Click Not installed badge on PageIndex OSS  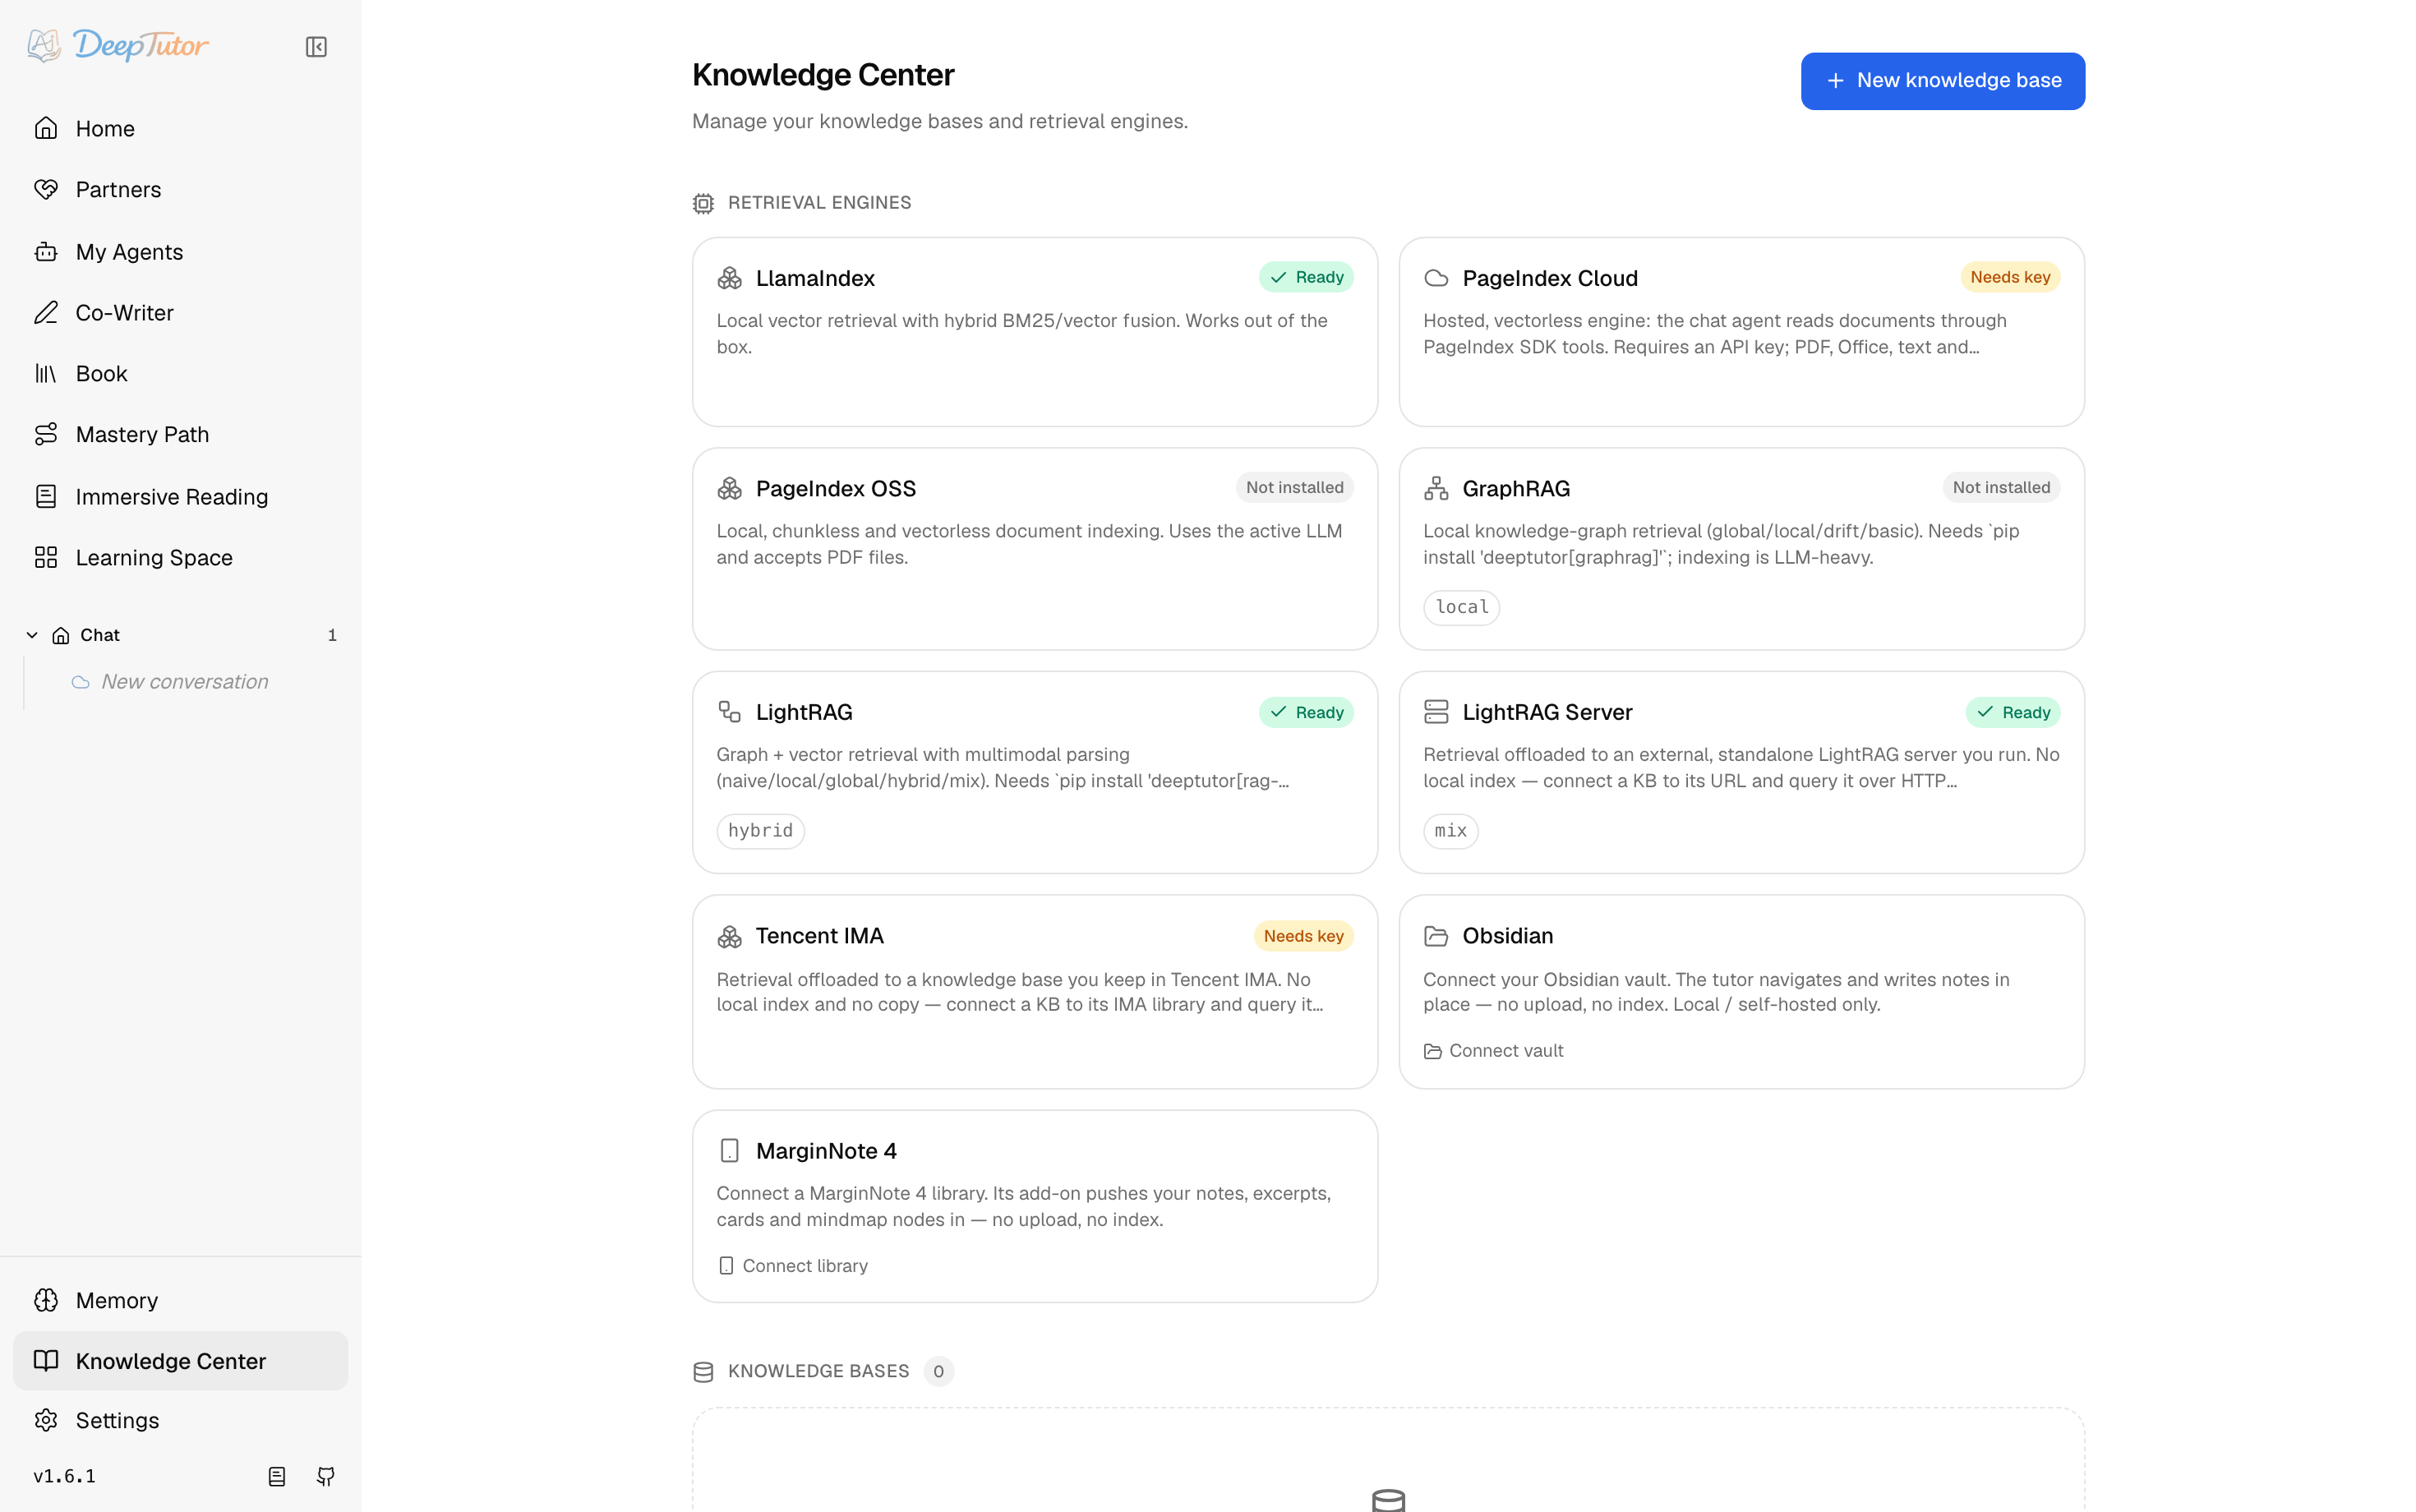click(1294, 487)
